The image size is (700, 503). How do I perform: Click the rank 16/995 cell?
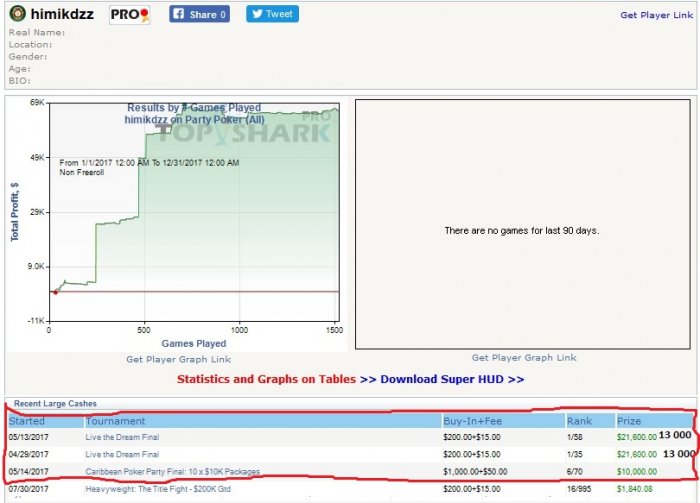pos(579,489)
